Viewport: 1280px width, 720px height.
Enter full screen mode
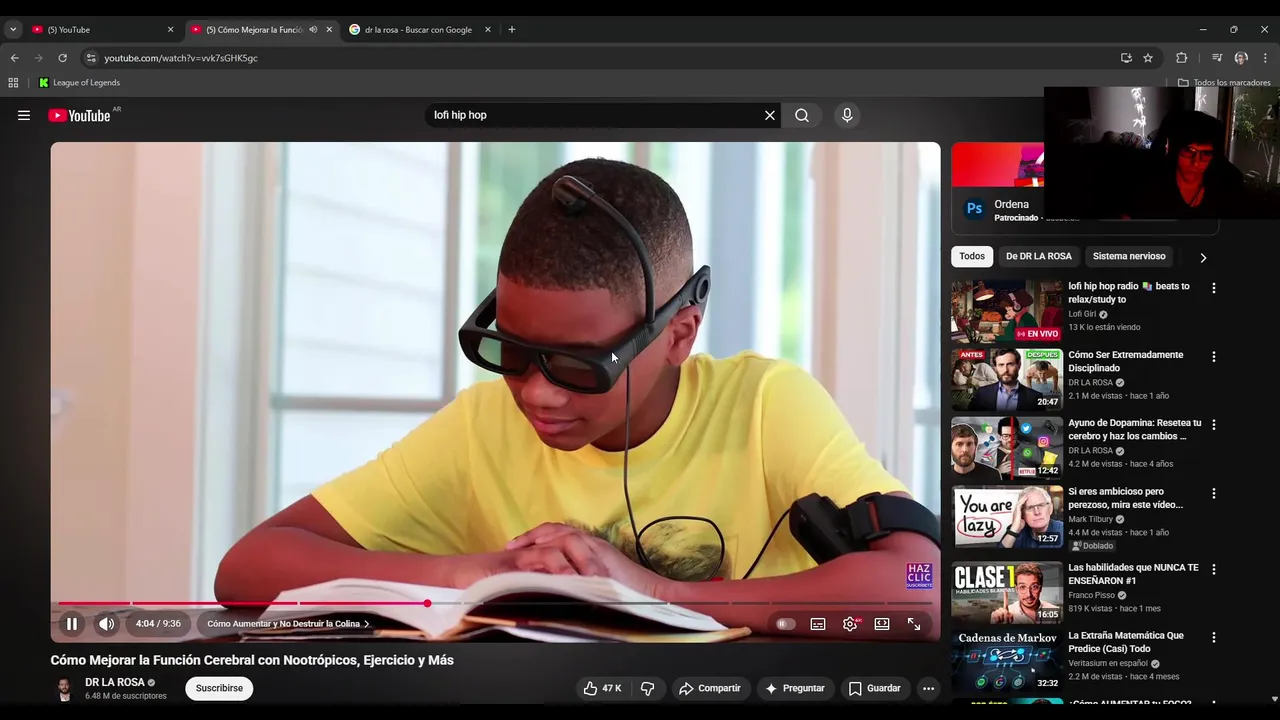pos(914,624)
